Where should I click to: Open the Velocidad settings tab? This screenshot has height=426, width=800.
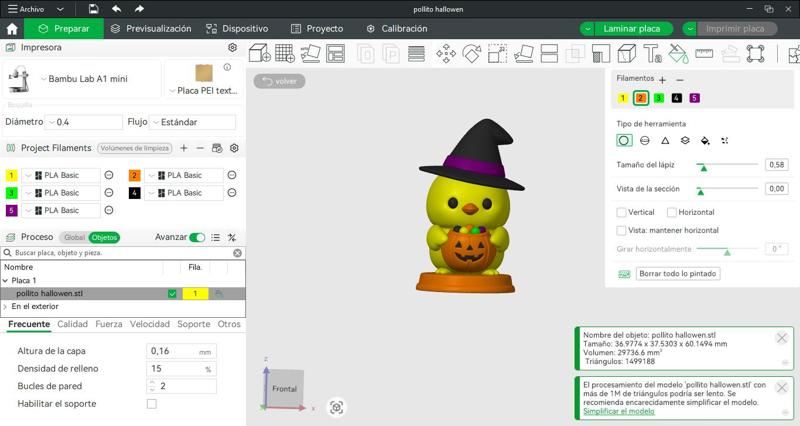tap(149, 324)
